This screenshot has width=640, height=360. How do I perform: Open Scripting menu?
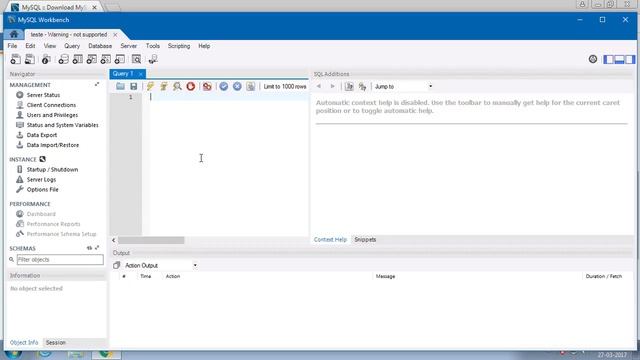179,46
